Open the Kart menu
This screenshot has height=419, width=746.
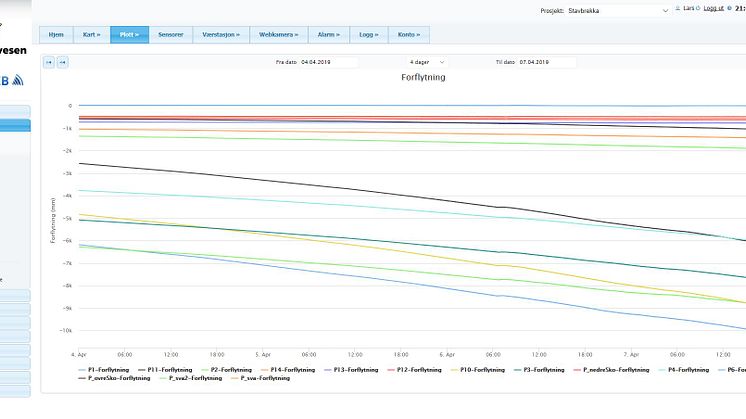(92, 35)
